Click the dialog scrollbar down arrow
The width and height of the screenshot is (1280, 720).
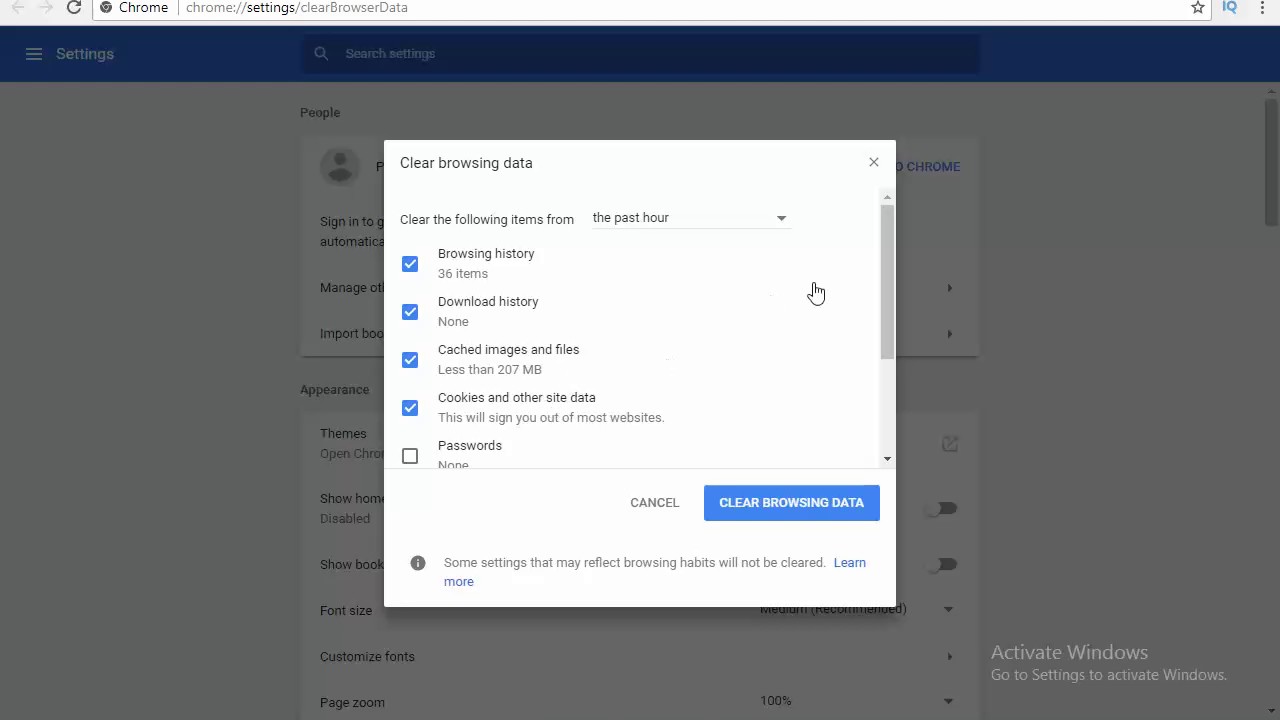[887, 459]
